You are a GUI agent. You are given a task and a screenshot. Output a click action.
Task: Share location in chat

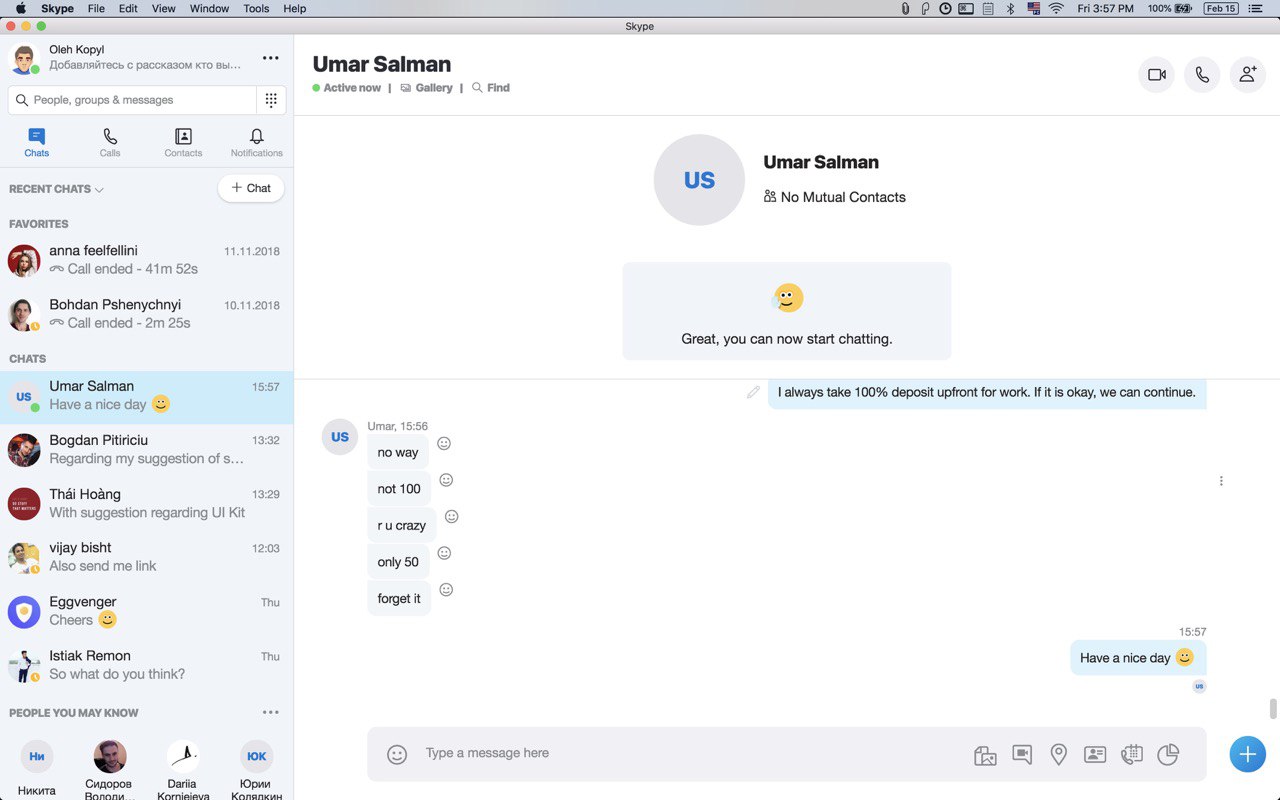(1058, 755)
